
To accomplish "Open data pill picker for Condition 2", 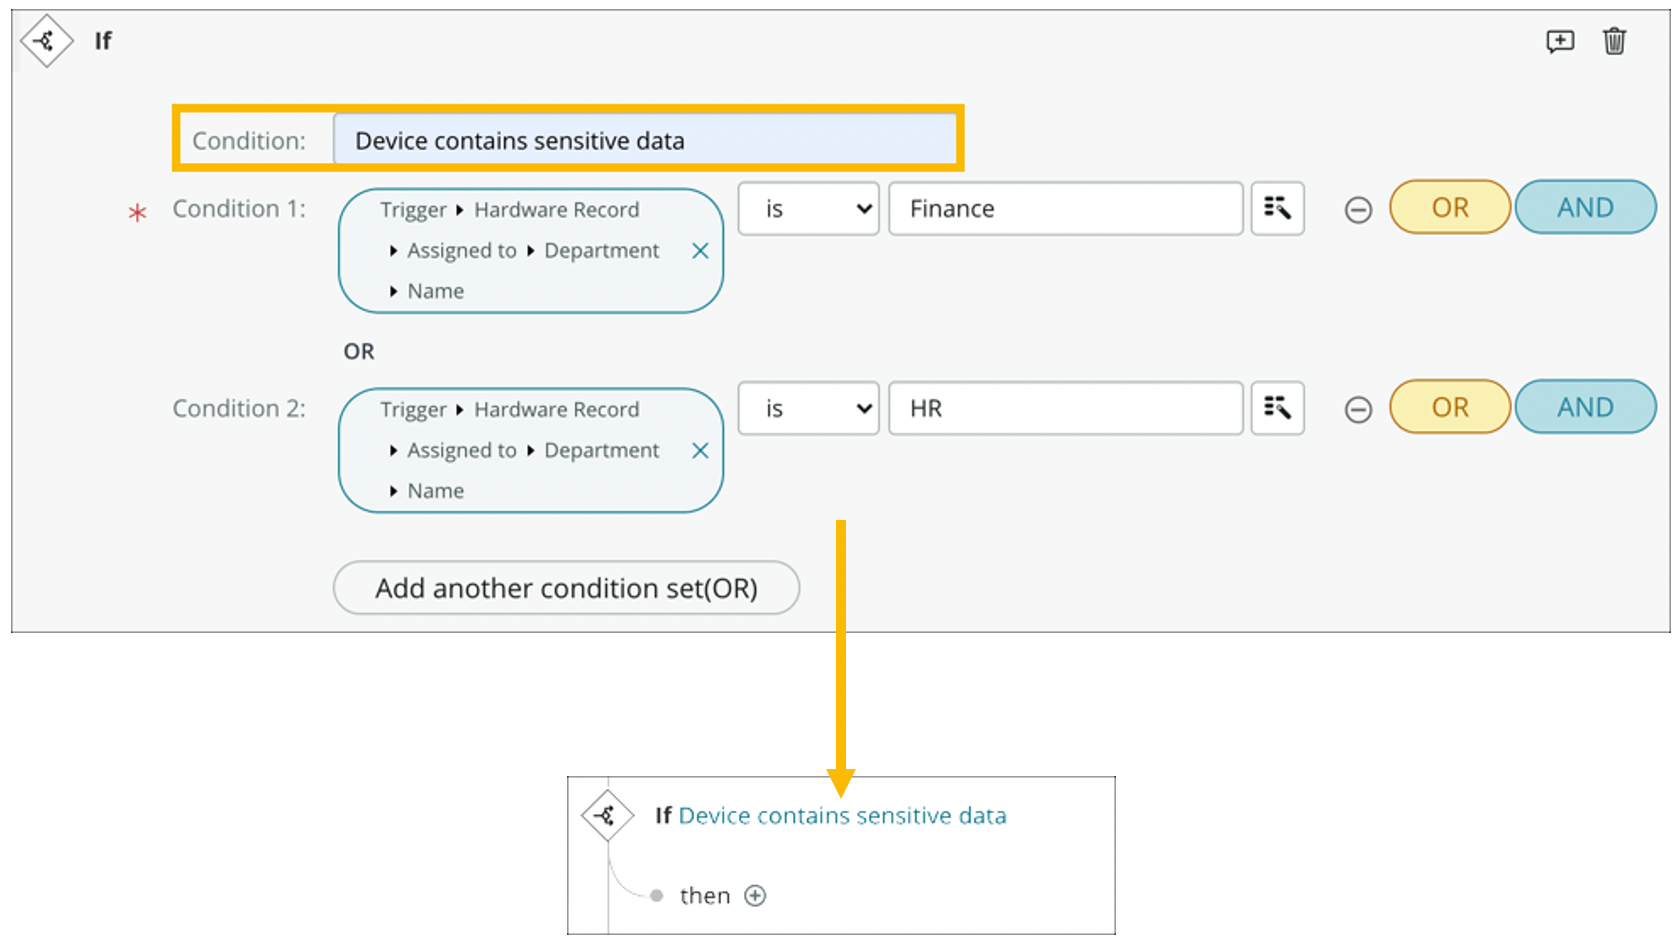I will click(1277, 408).
